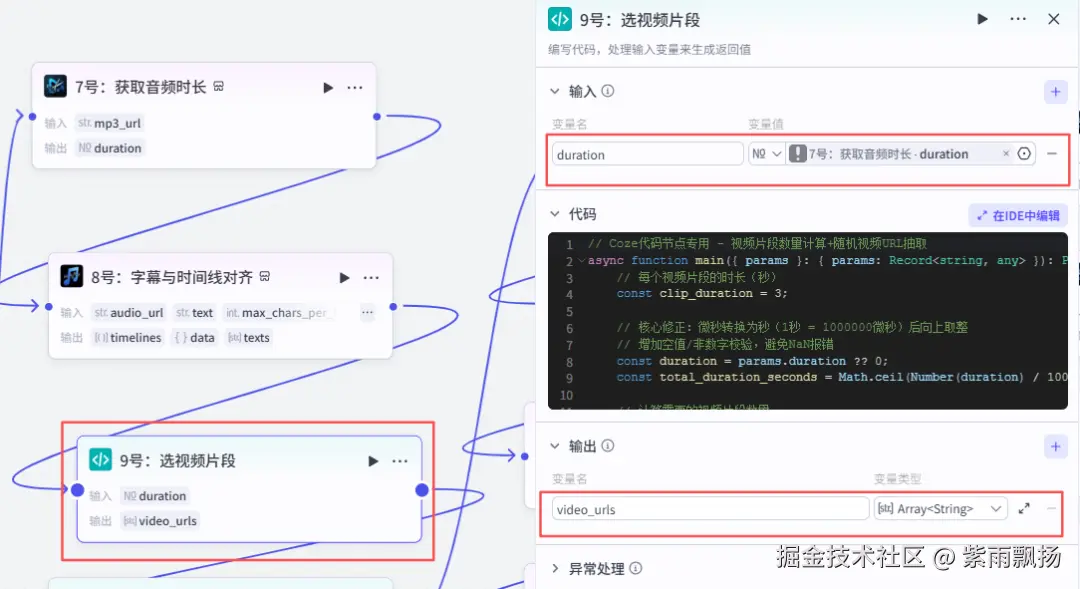Open more options for node 7号 获取音频时长
Viewport: 1080px width, 589px height.
tap(355, 87)
